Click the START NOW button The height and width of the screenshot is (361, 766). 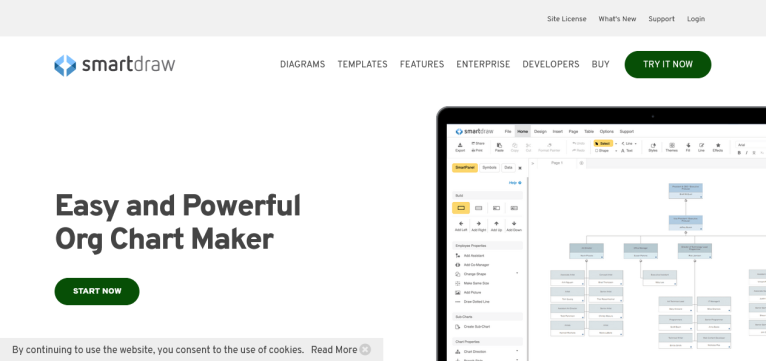pyautogui.click(x=97, y=291)
